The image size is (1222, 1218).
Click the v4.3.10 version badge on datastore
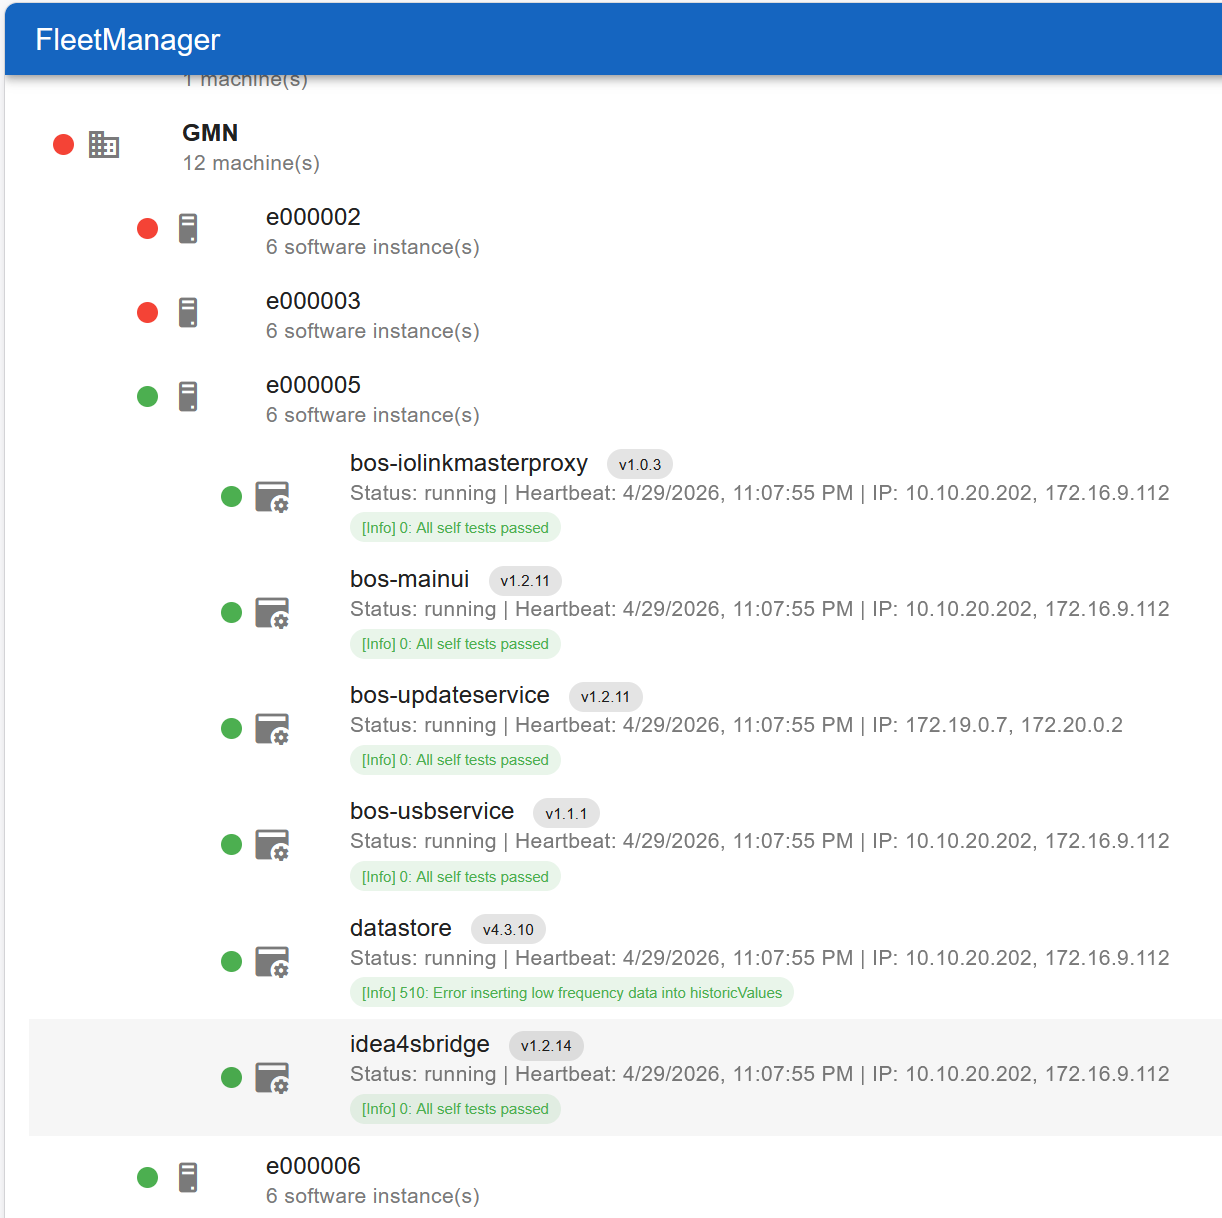point(508,929)
